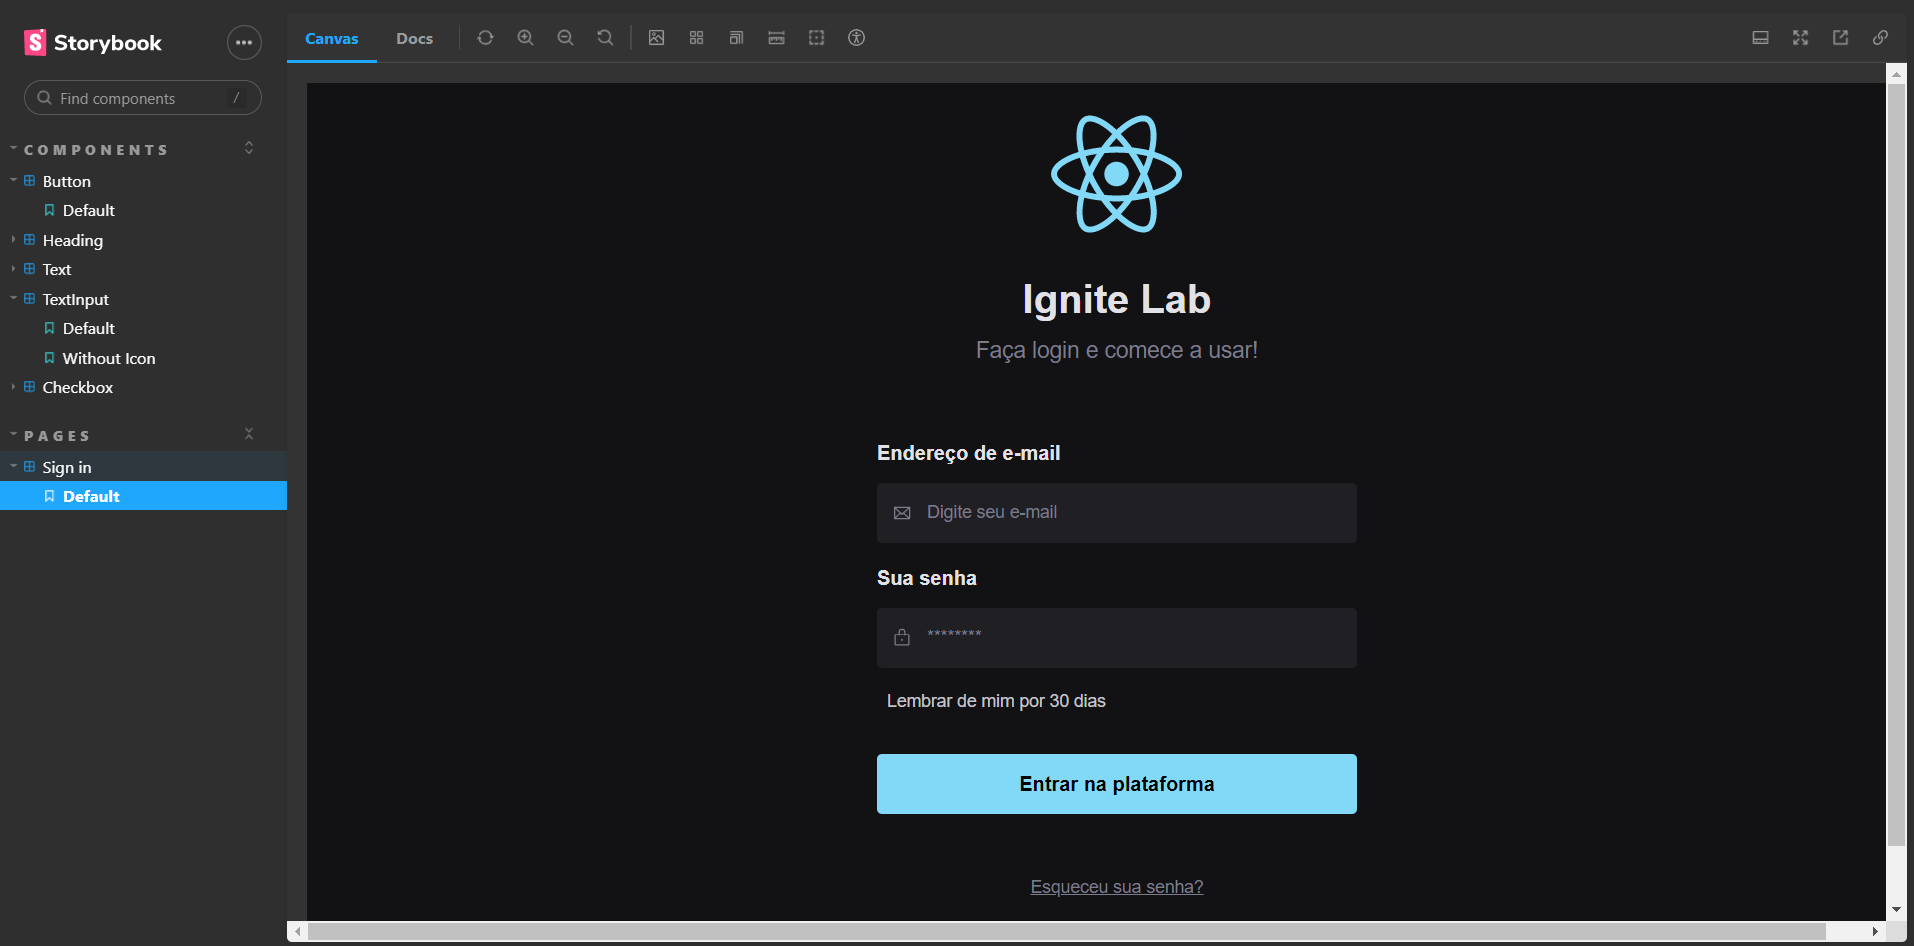The image size is (1914, 946).
Task: Click the Esqueceu sua senha? link
Action: (x=1117, y=887)
